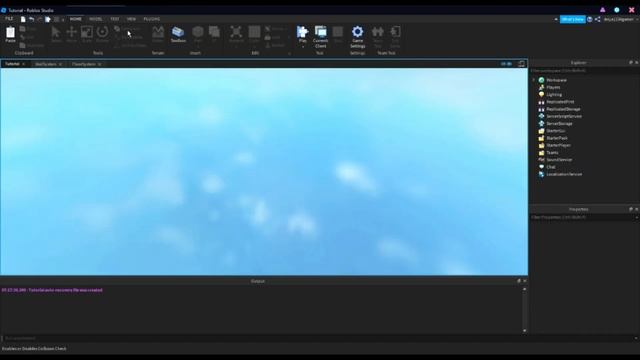Image resolution: width=640 pixels, height=360 pixels.
Task: Click the Explorer filter workspace field
Action: tap(584, 71)
